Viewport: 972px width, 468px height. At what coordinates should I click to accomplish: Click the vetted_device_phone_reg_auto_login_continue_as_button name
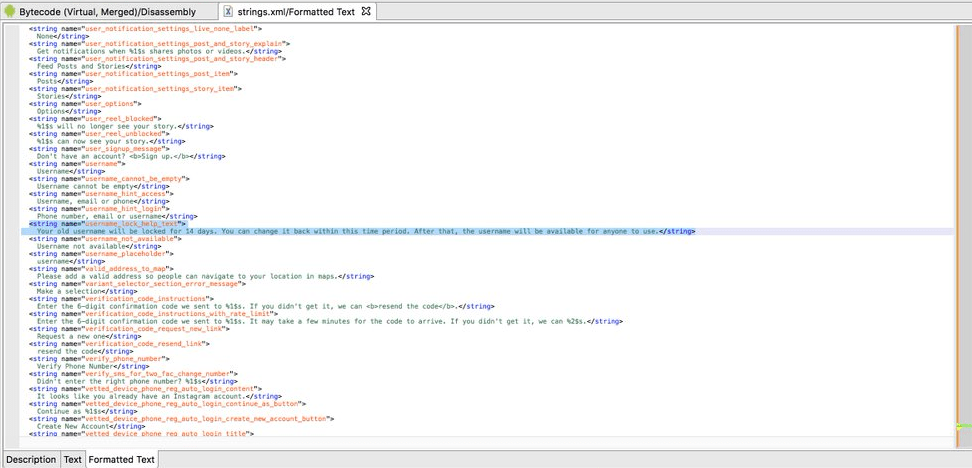[x=192, y=404]
